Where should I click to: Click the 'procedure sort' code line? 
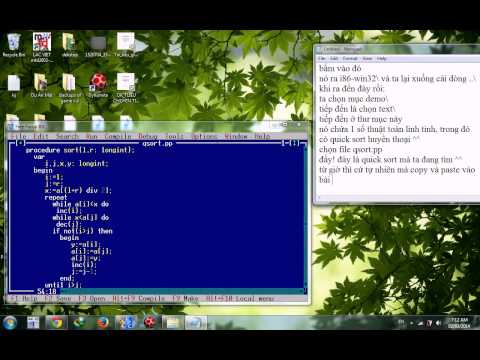(80, 150)
